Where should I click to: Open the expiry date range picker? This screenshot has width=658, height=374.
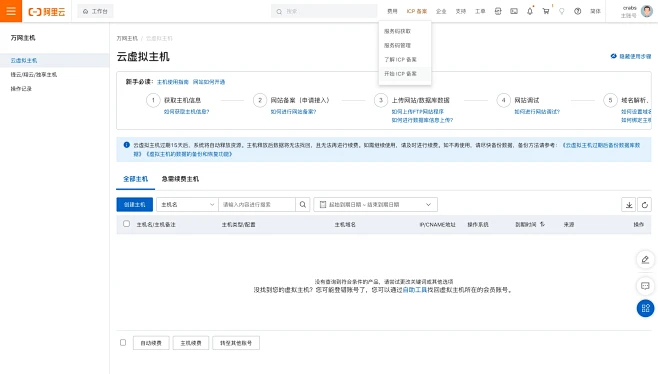tap(376, 204)
